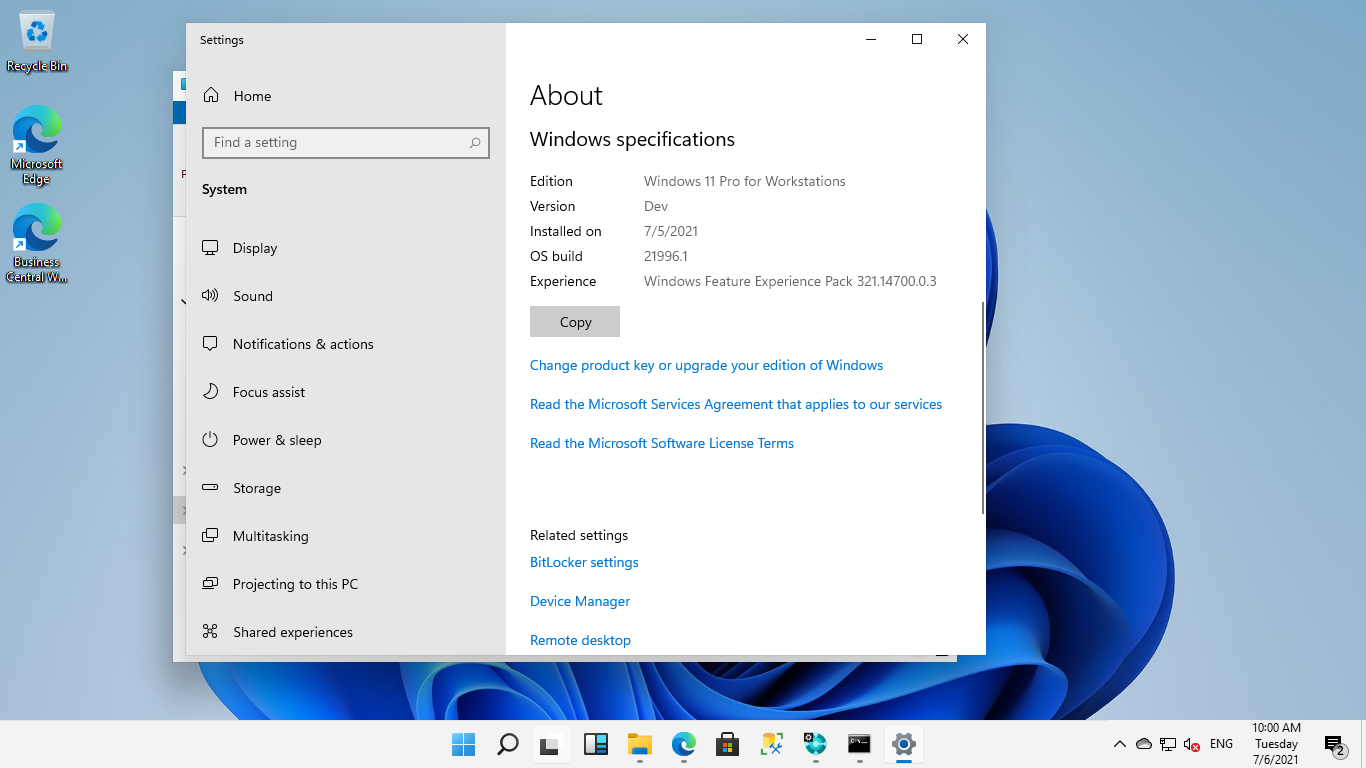Image resolution: width=1366 pixels, height=768 pixels.
Task: Click the Find a setting search box
Action: pos(345,142)
